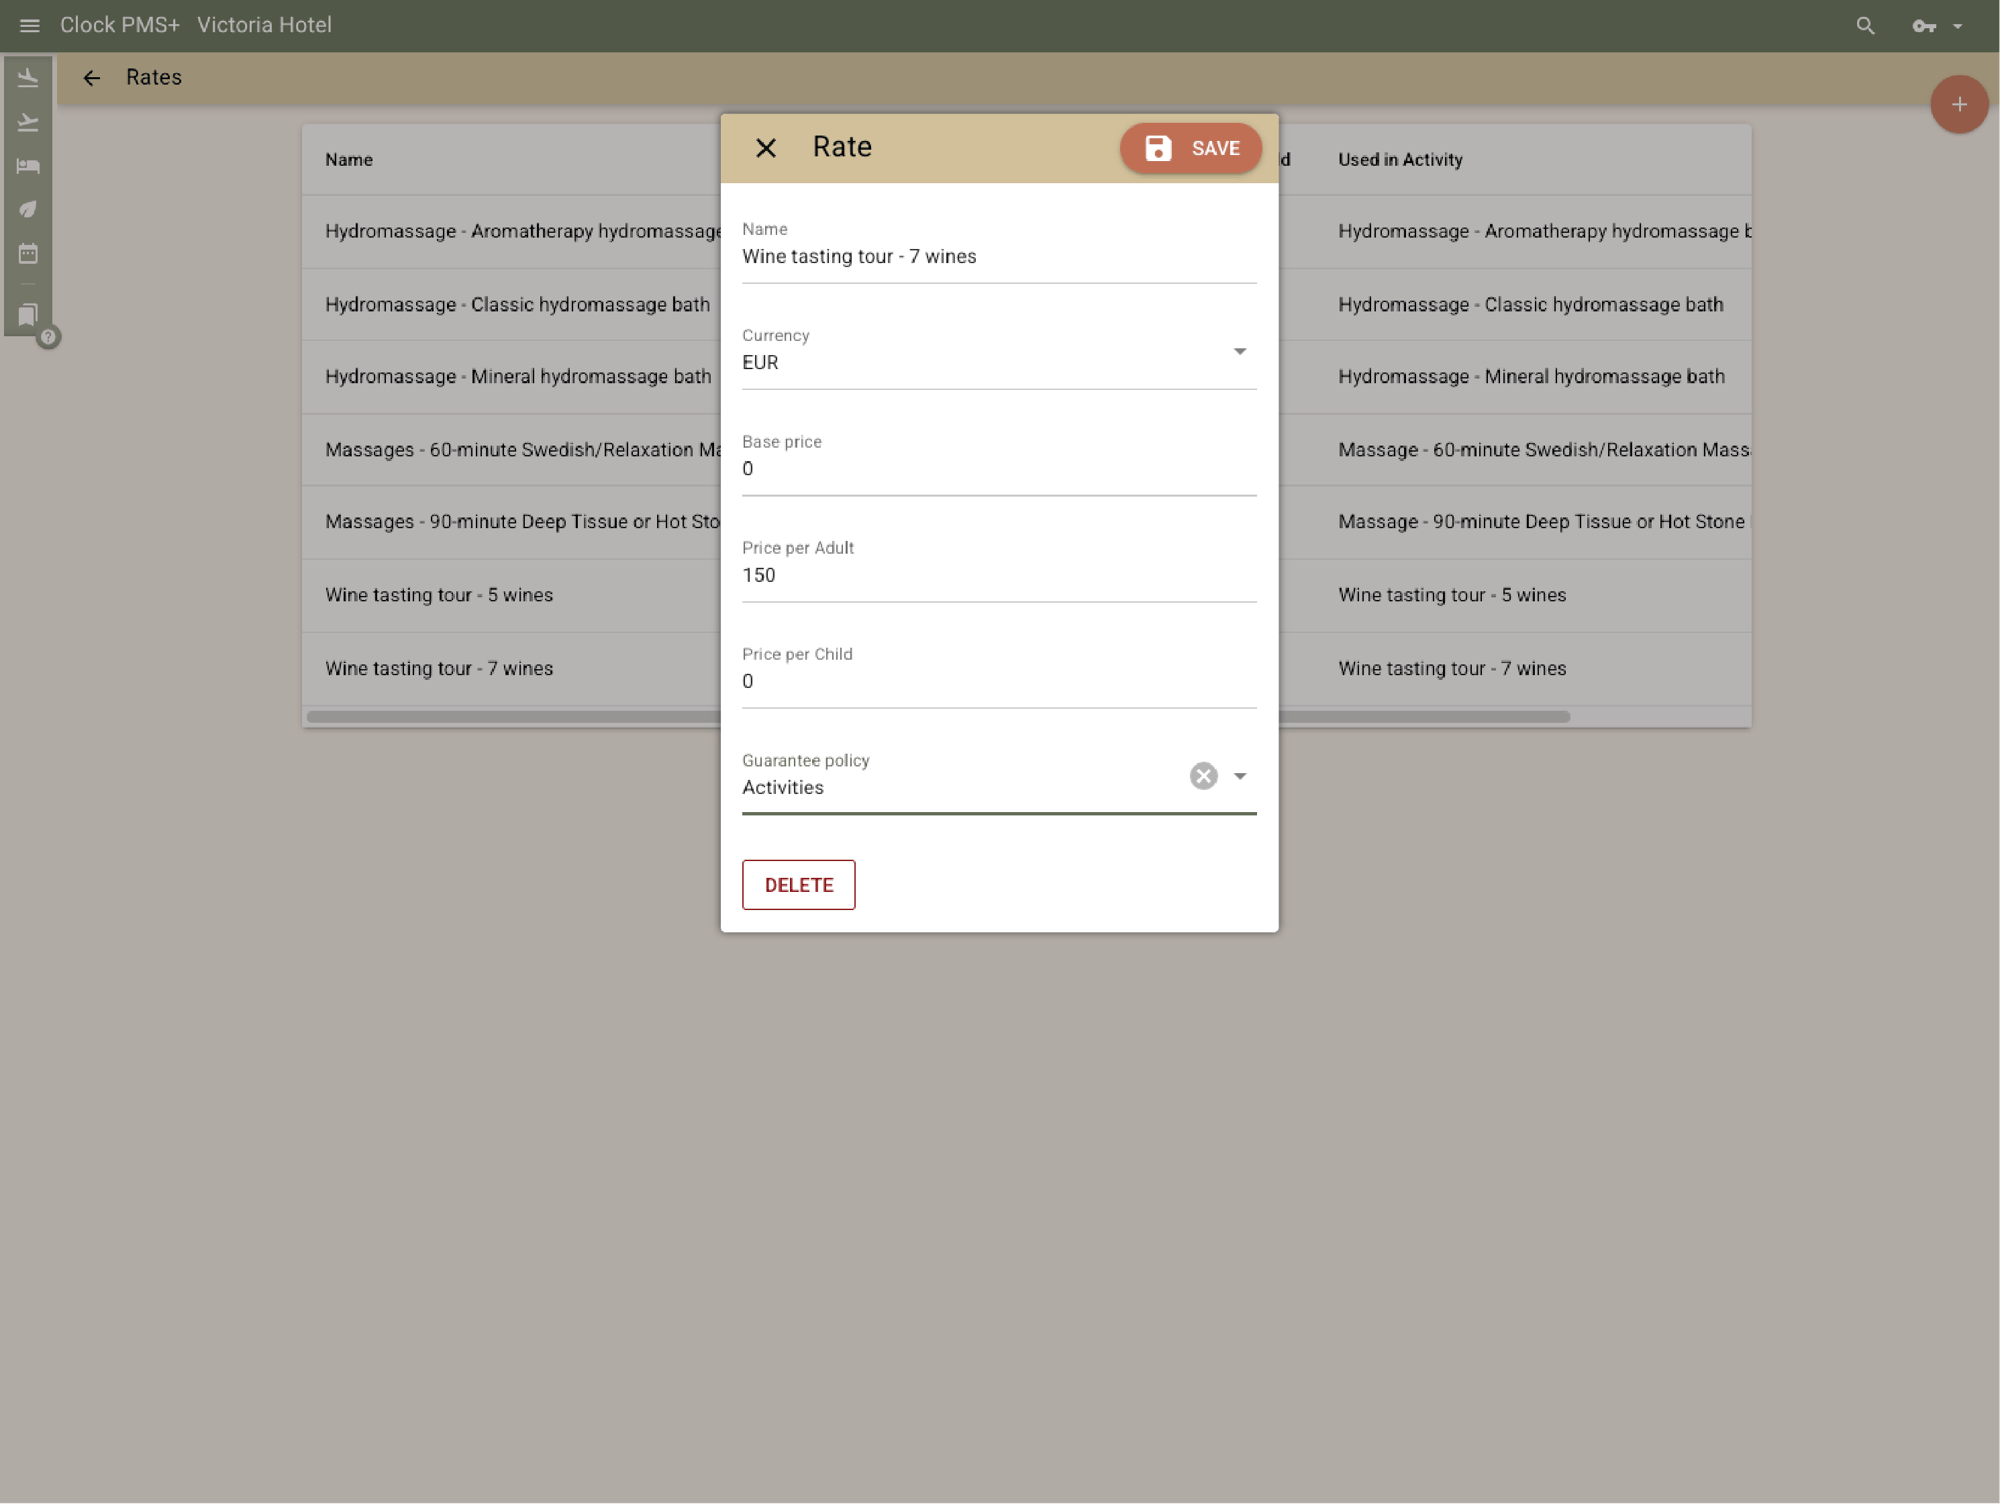Screen dimensions: 2000x1504
Task: Open the help question mark bubble
Action: (x=49, y=338)
